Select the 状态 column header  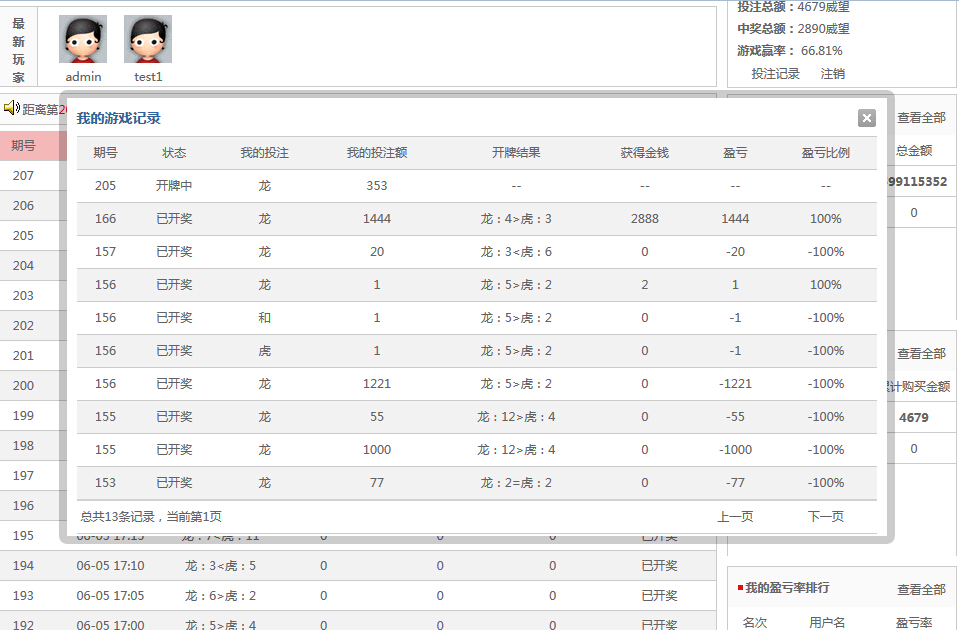[x=174, y=153]
